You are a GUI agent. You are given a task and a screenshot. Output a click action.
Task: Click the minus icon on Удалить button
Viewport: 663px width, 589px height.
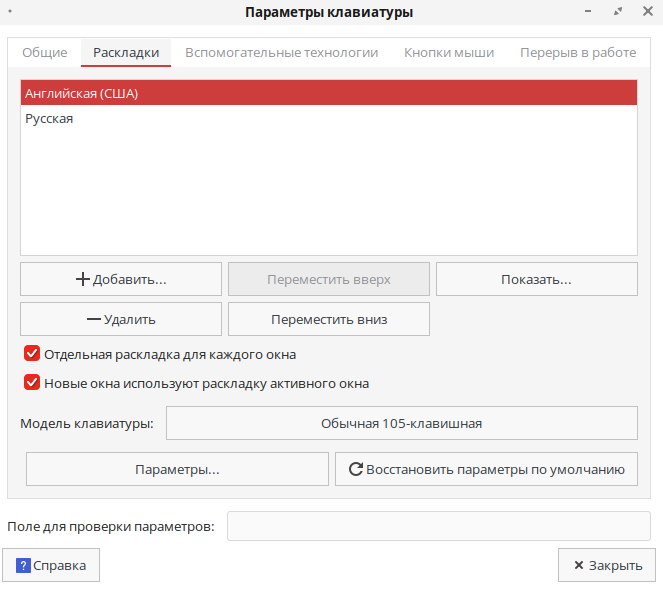pos(94,320)
